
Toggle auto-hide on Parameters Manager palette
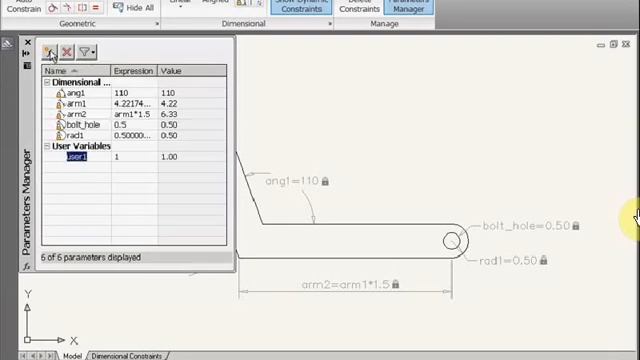[x=27, y=53]
